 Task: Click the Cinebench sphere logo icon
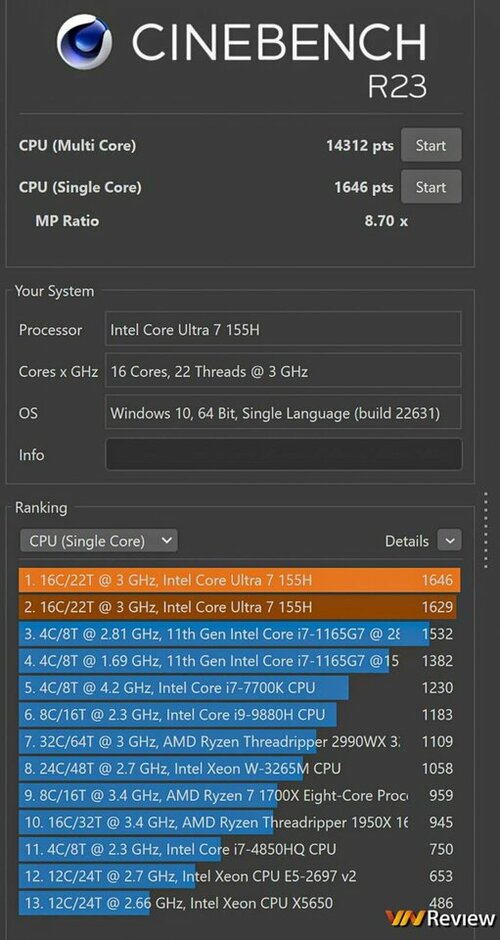click(84, 43)
